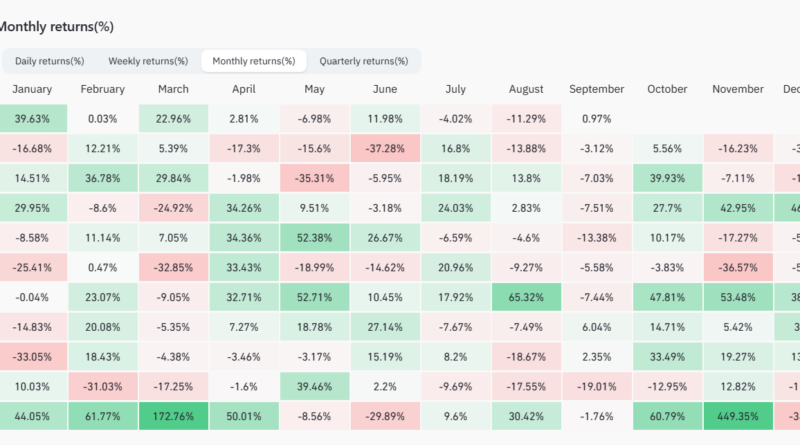Select the October column header
Viewport: 800px width, 445px height.
click(667, 90)
